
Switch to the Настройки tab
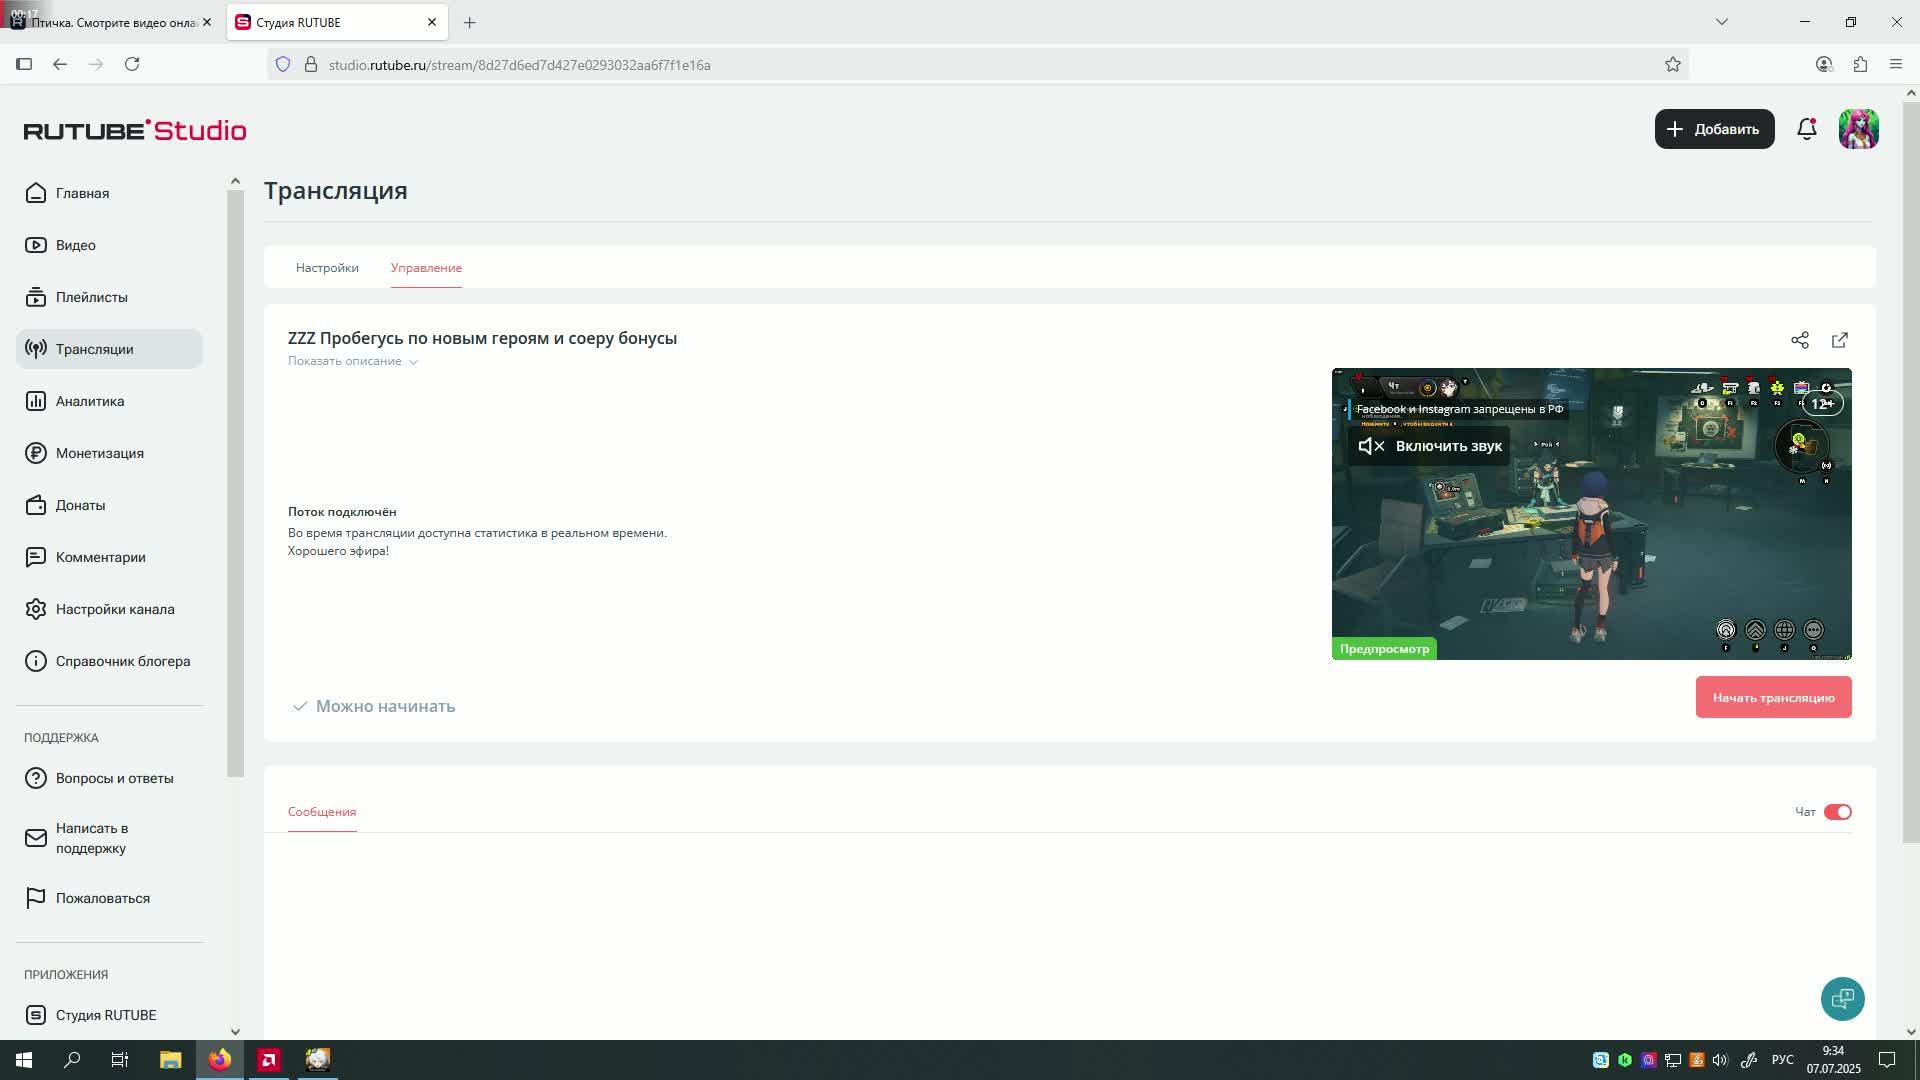pos(327,268)
